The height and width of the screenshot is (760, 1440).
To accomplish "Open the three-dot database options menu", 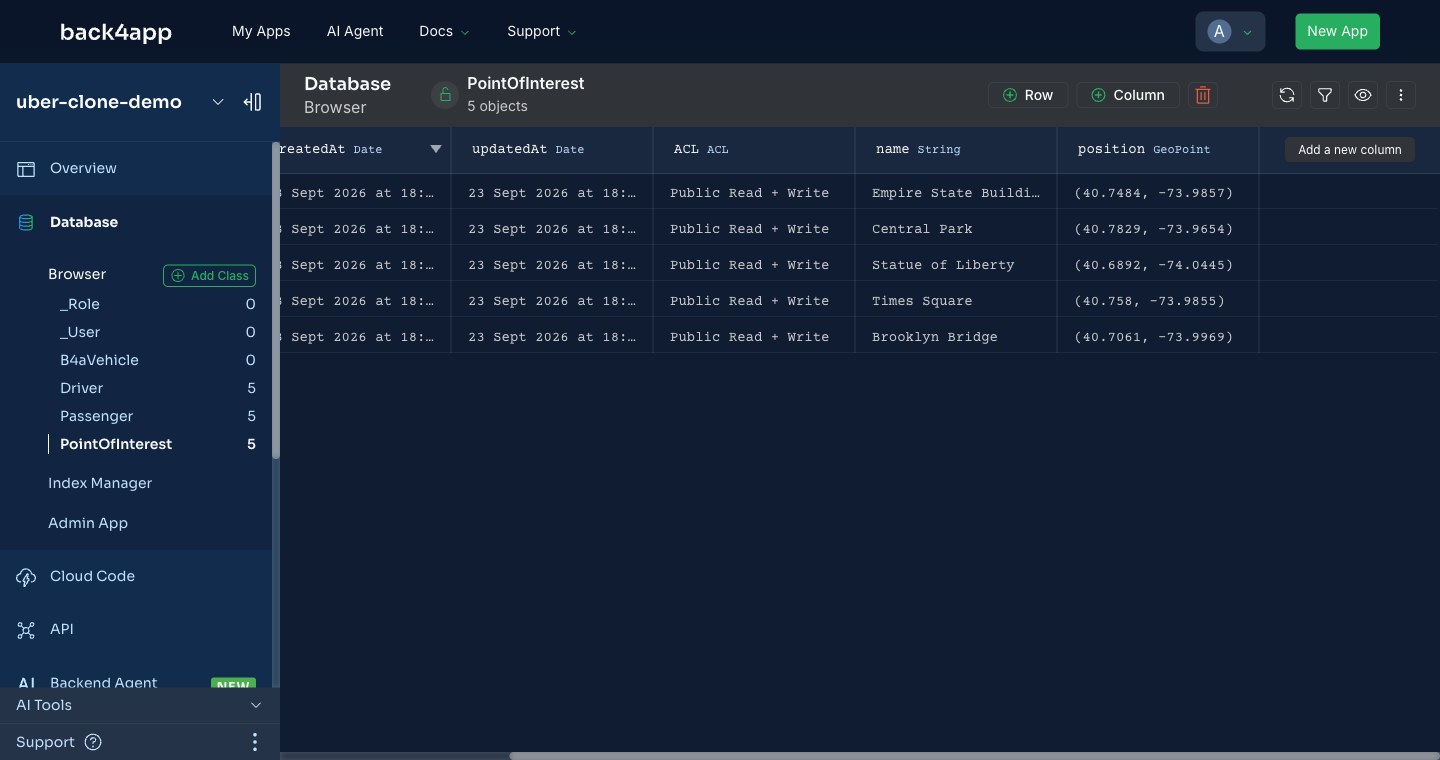I will (1401, 95).
